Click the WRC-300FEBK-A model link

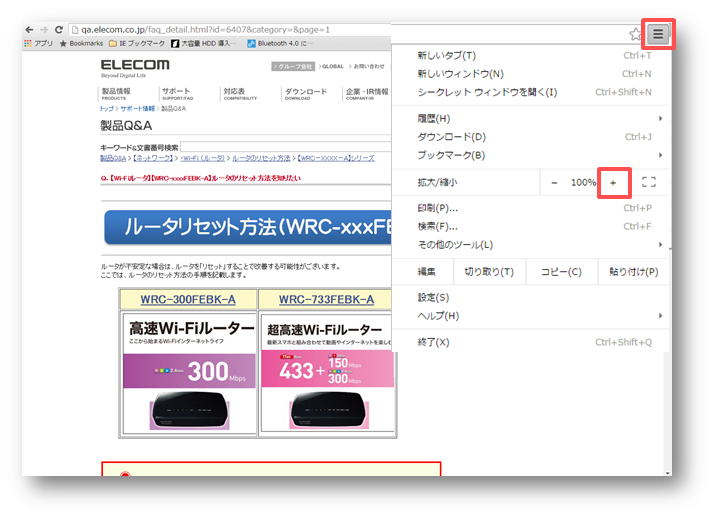pyautogui.click(x=188, y=300)
